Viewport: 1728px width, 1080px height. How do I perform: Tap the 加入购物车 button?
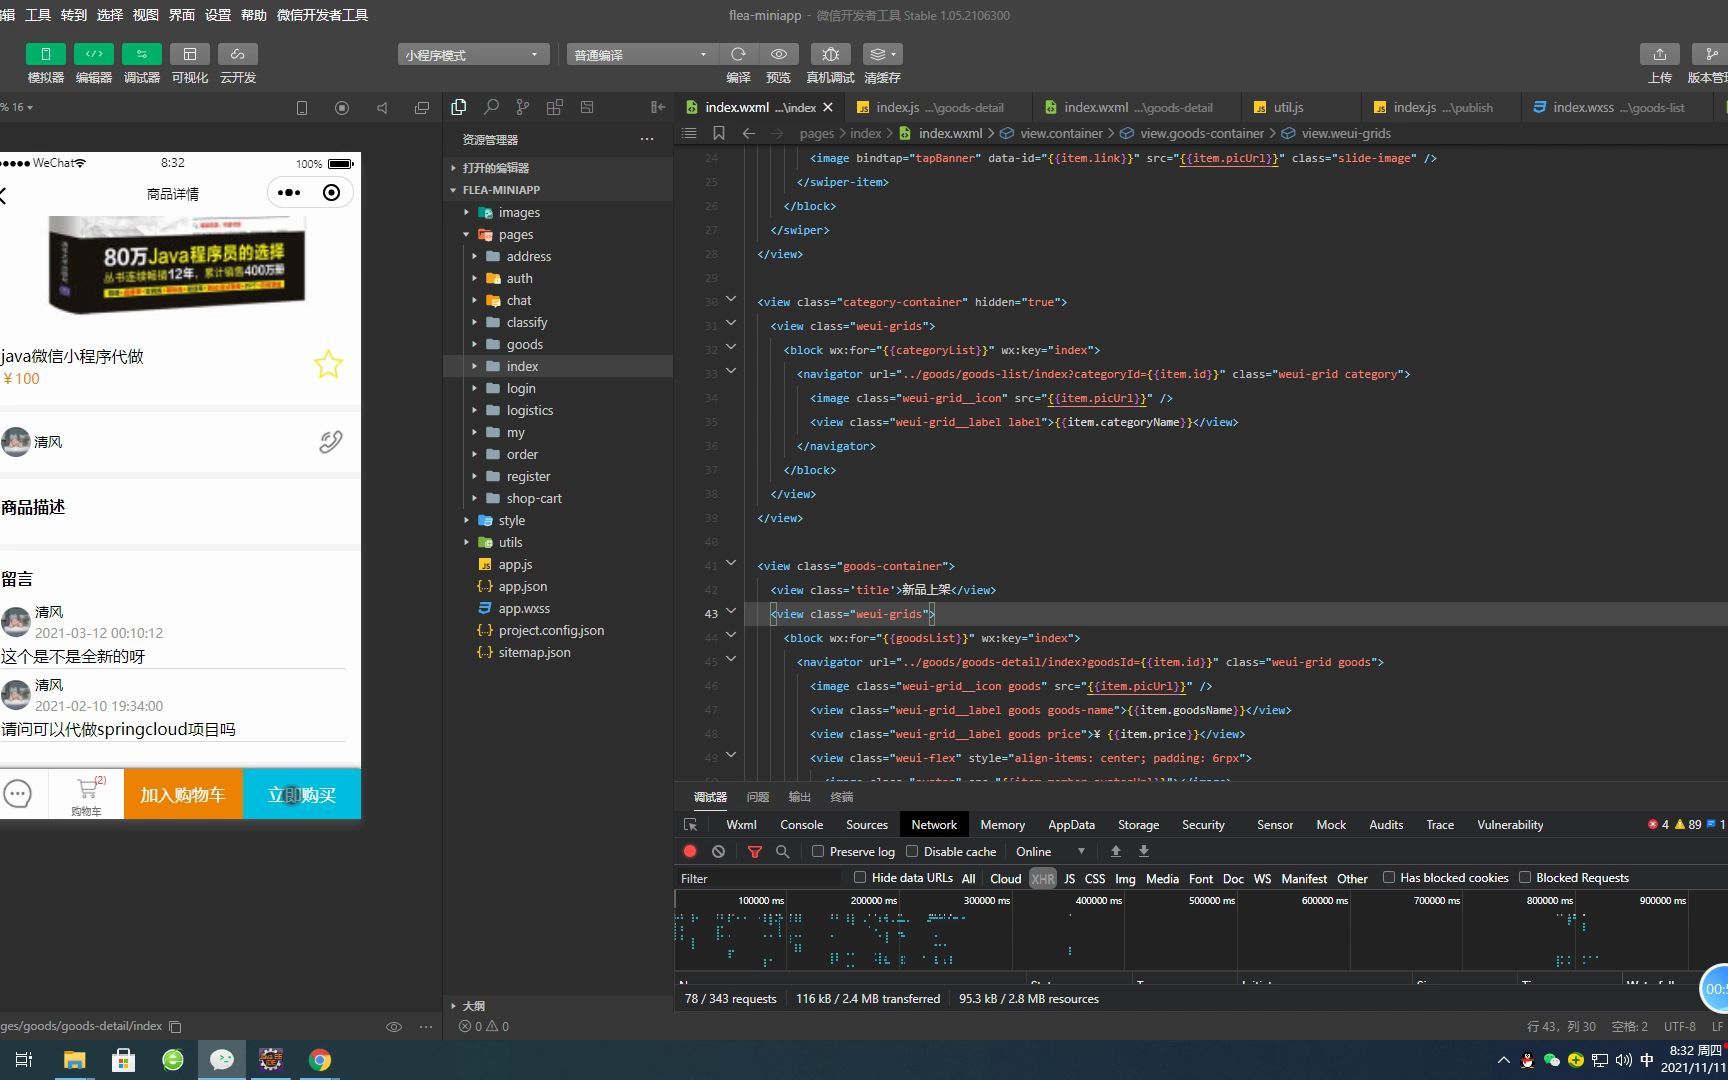[x=183, y=794]
